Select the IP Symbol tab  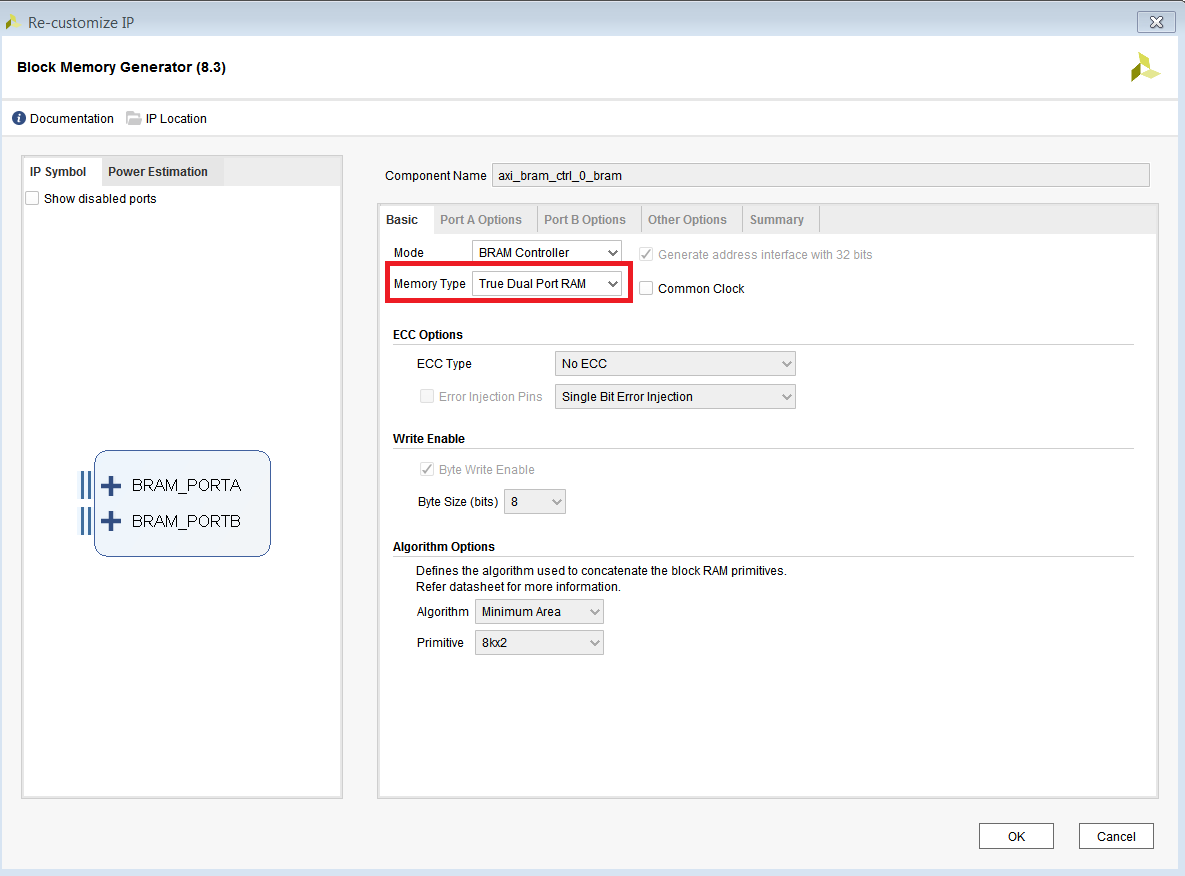click(x=58, y=172)
